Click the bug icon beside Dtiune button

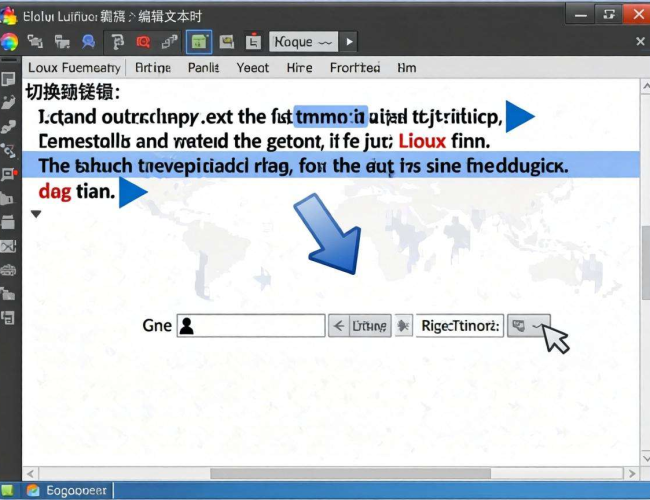pos(403,325)
